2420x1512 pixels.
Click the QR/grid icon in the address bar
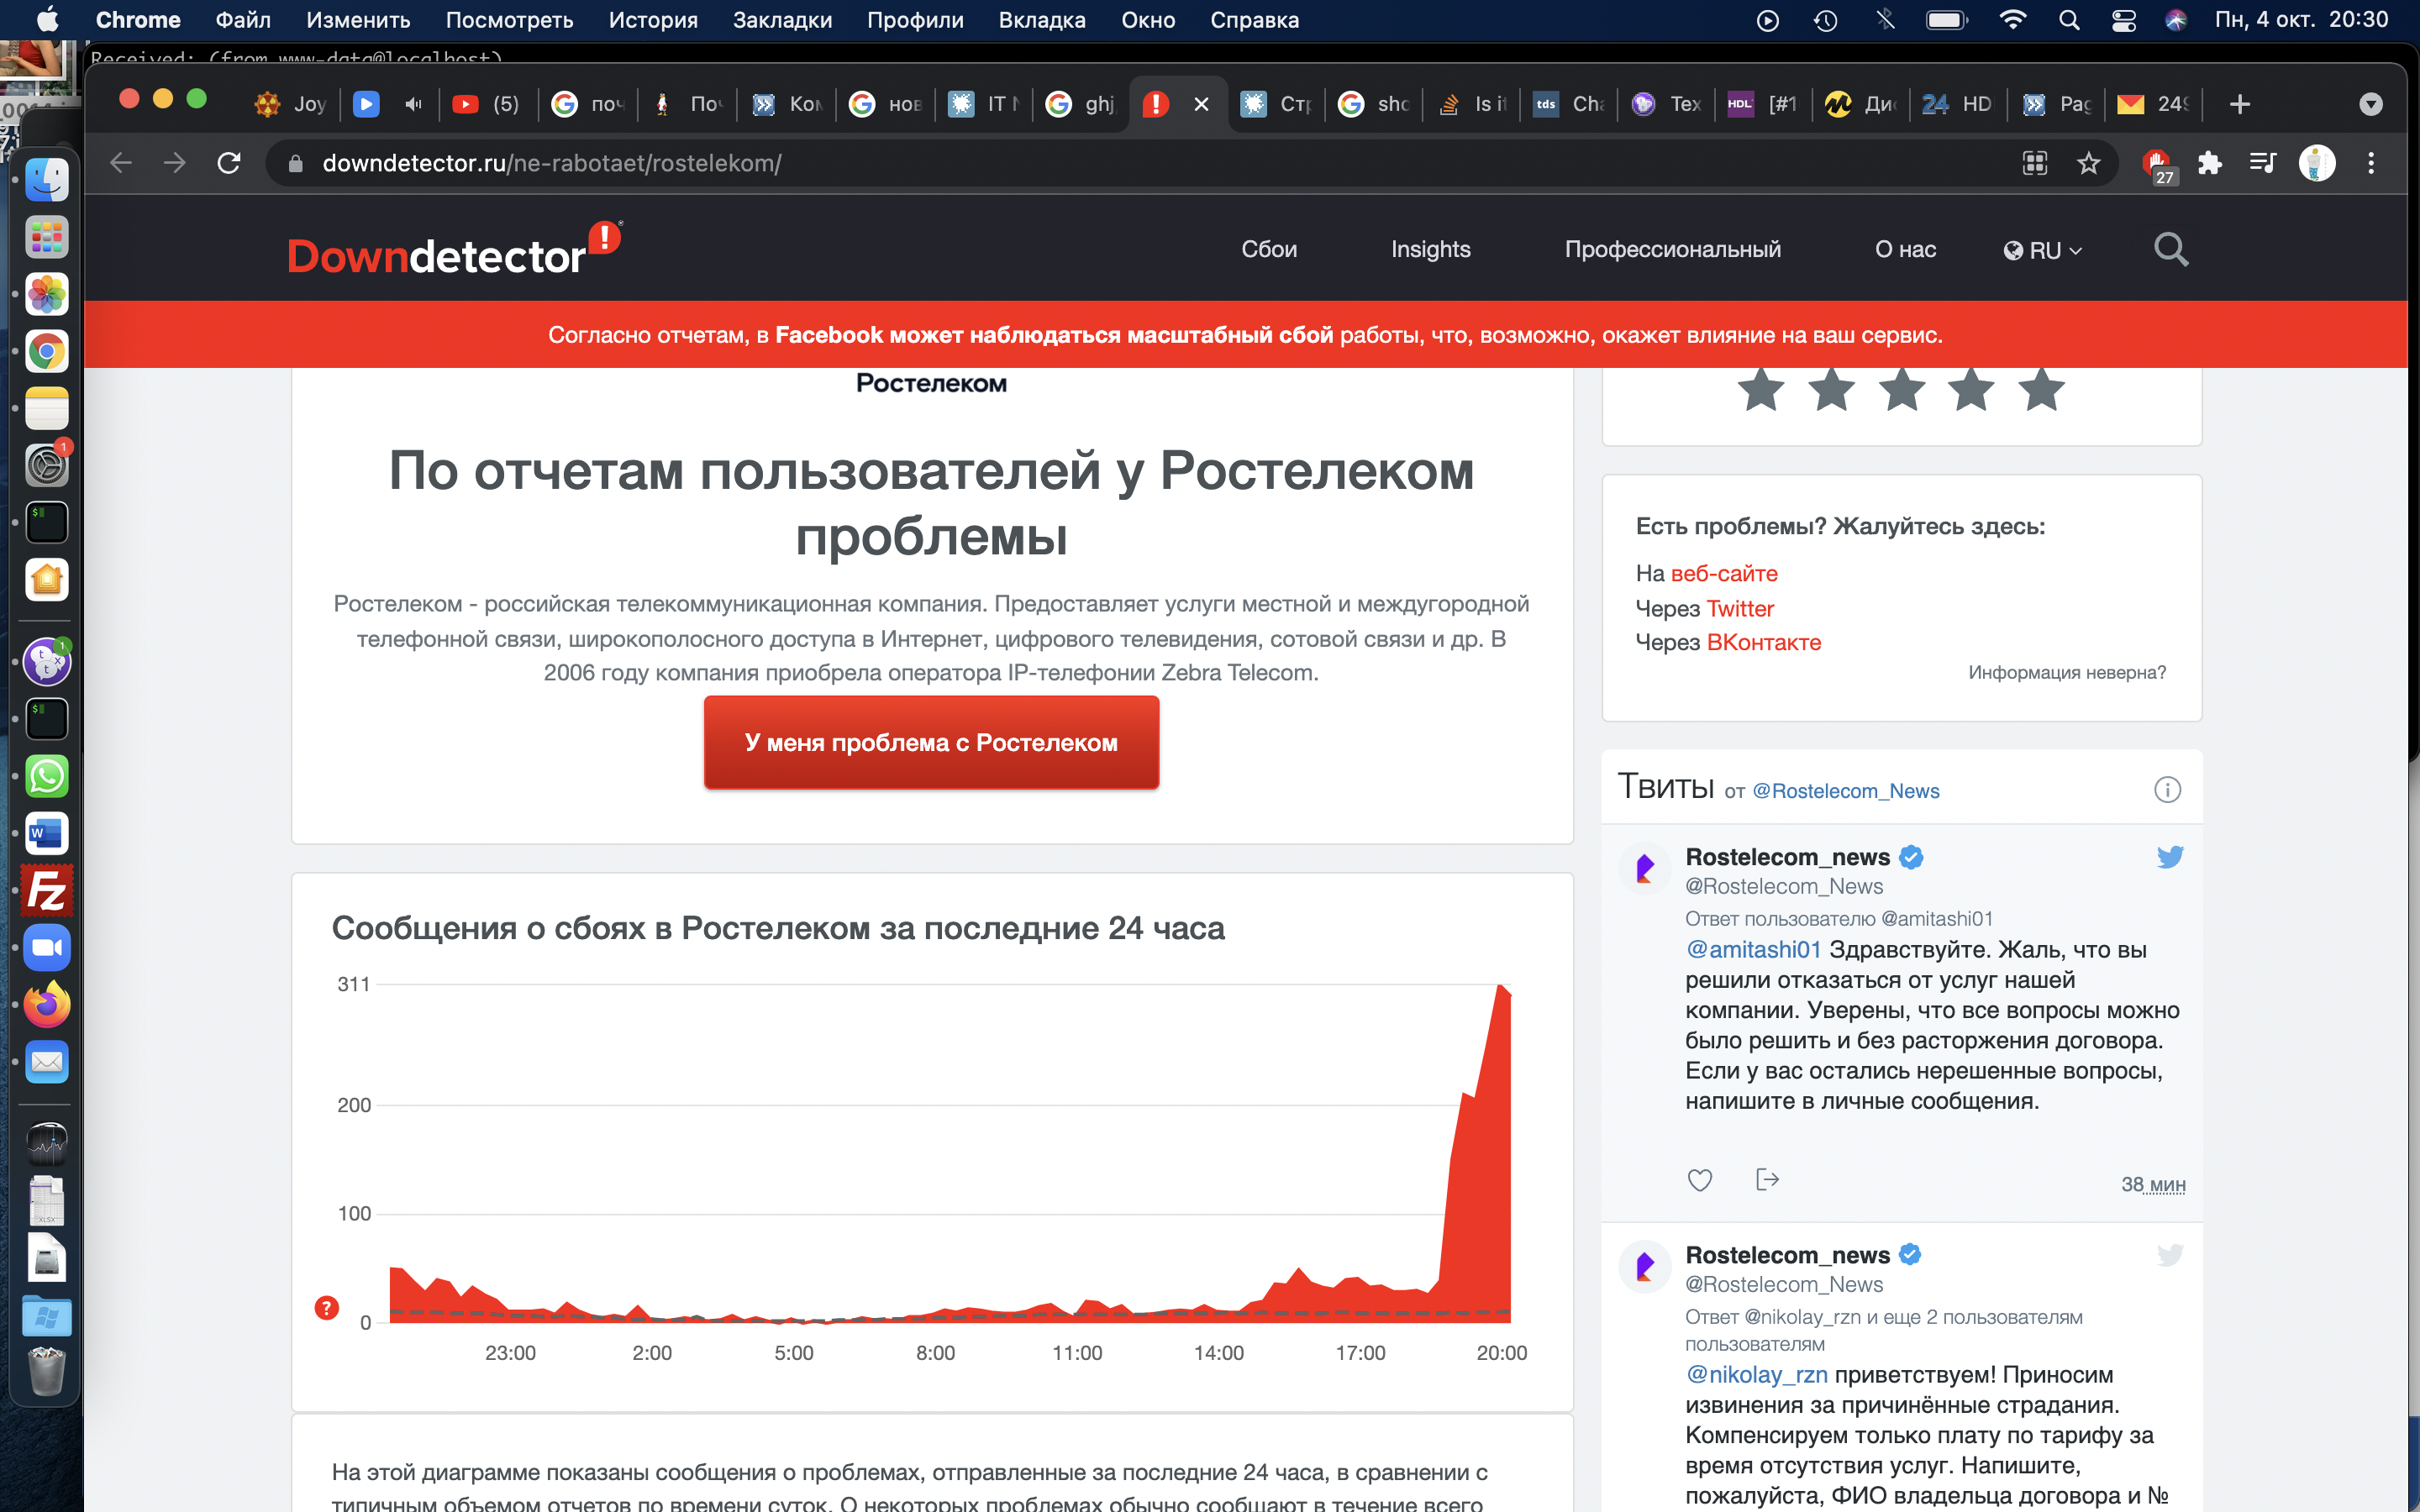click(x=2035, y=163)
